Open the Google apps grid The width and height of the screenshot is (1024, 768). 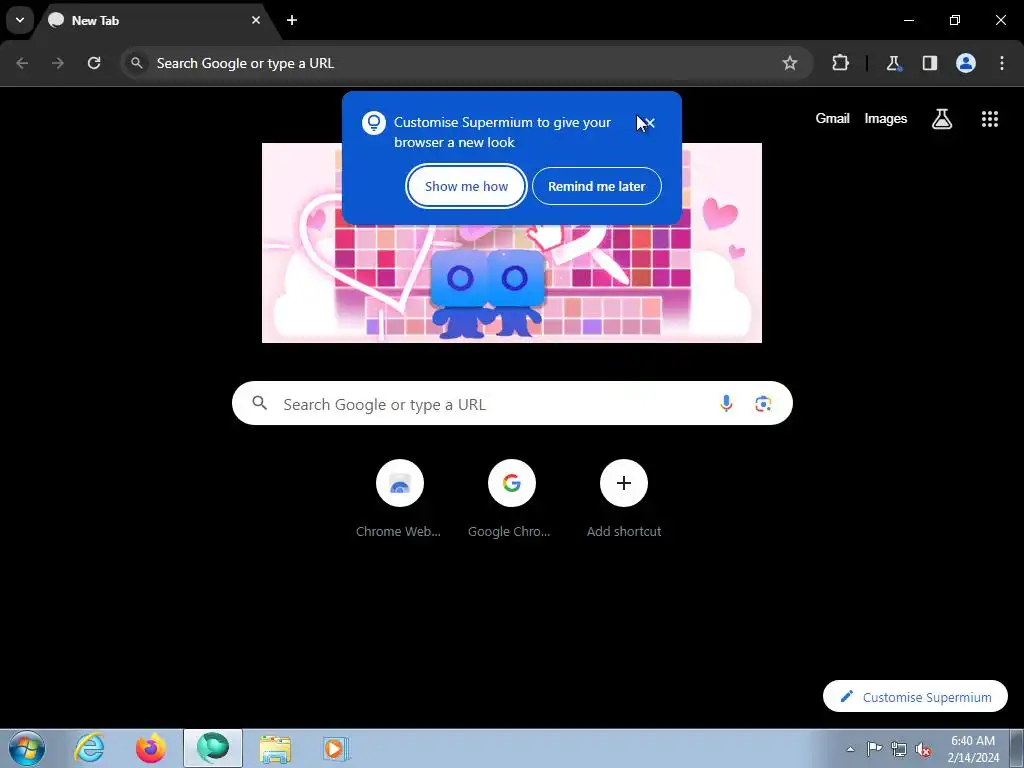coord(989,119)
